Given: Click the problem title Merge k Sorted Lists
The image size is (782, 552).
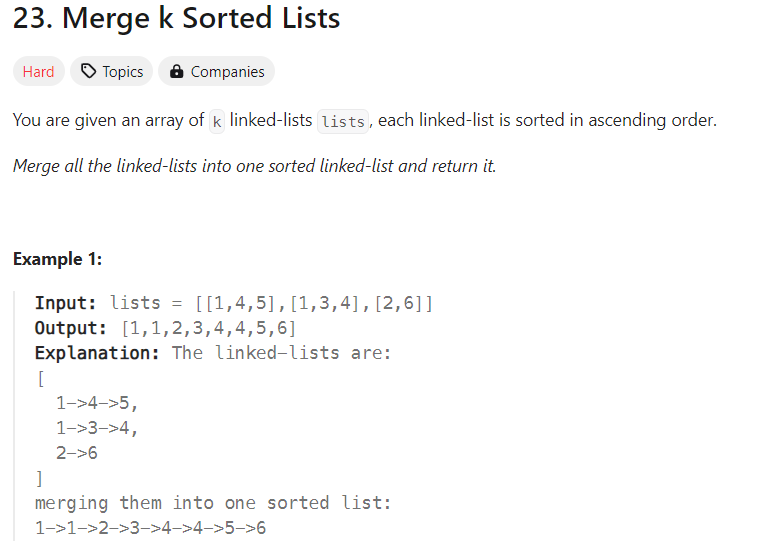Looking at the screenshot, I should 176,19.
